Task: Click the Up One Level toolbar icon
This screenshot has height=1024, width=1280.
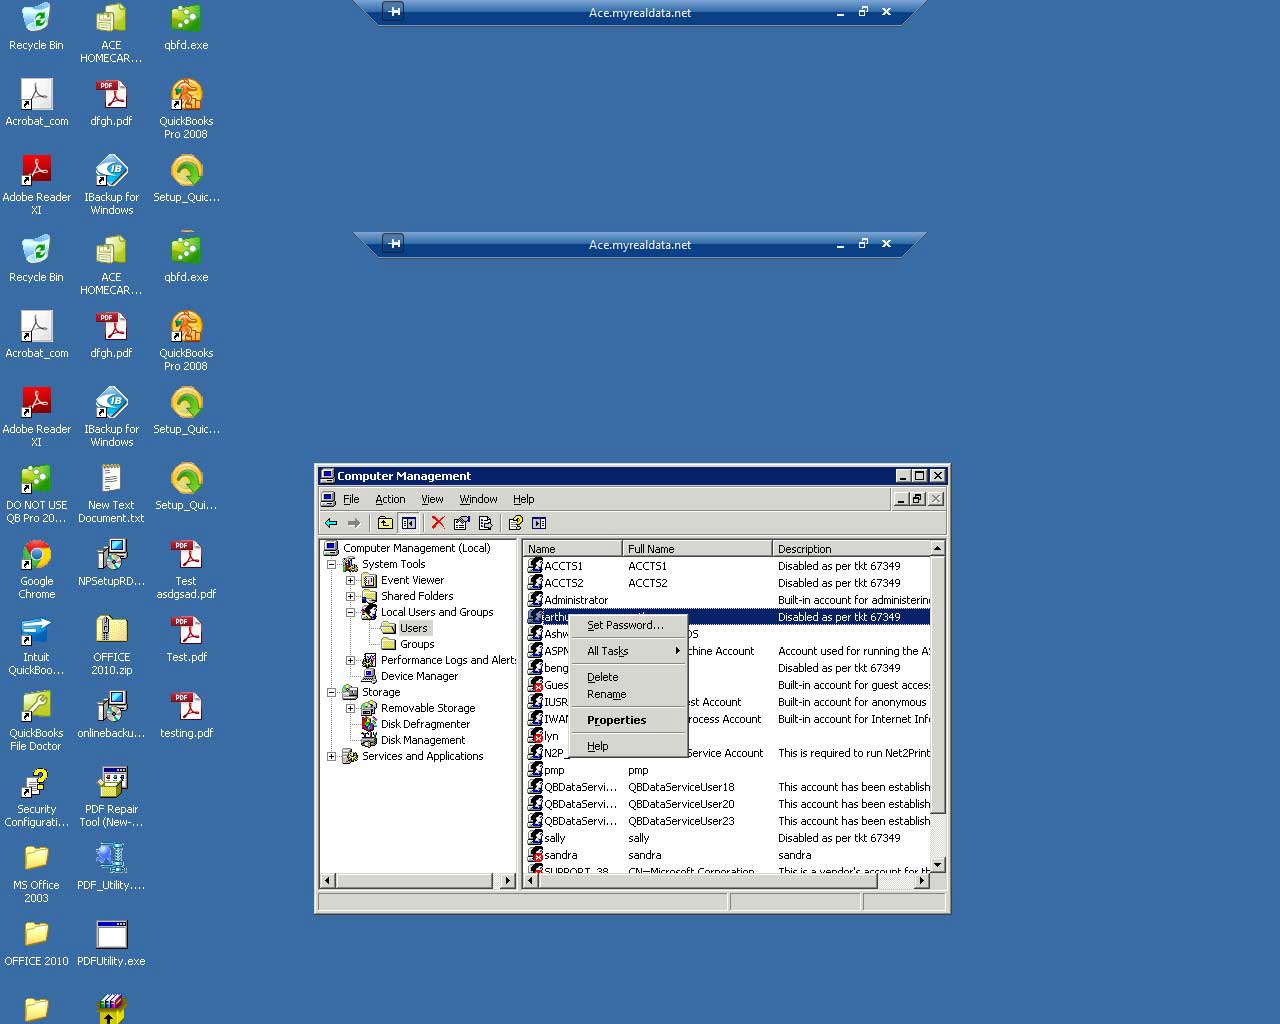Action: pos(385,523)
